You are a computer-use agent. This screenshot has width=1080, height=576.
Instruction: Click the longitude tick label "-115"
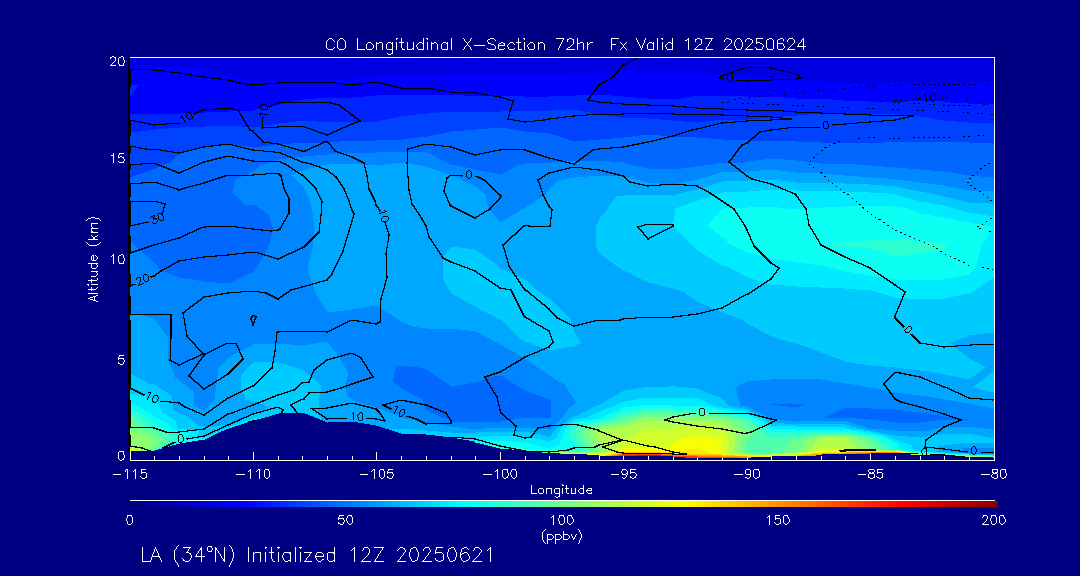(x=129, y=475)
